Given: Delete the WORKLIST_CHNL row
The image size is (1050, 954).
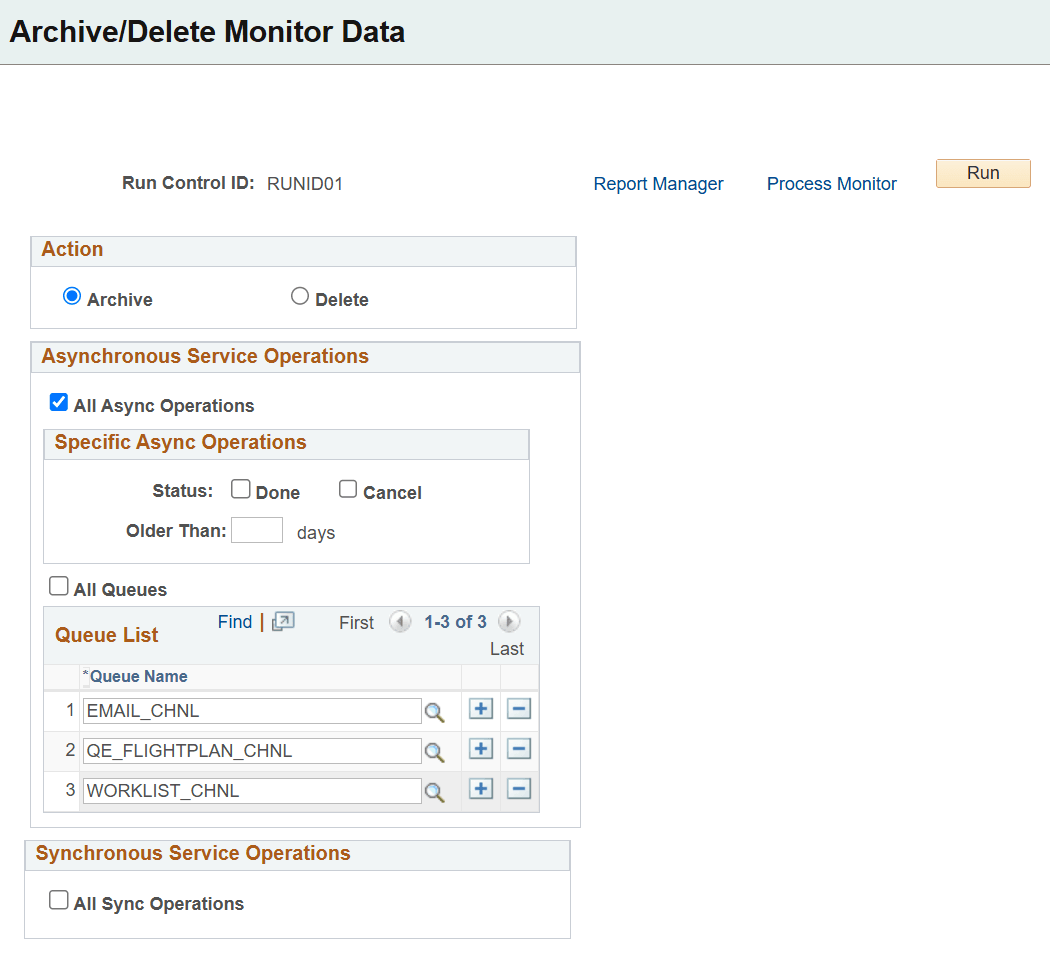Looking at the screenshot, I should coord(518,789).
